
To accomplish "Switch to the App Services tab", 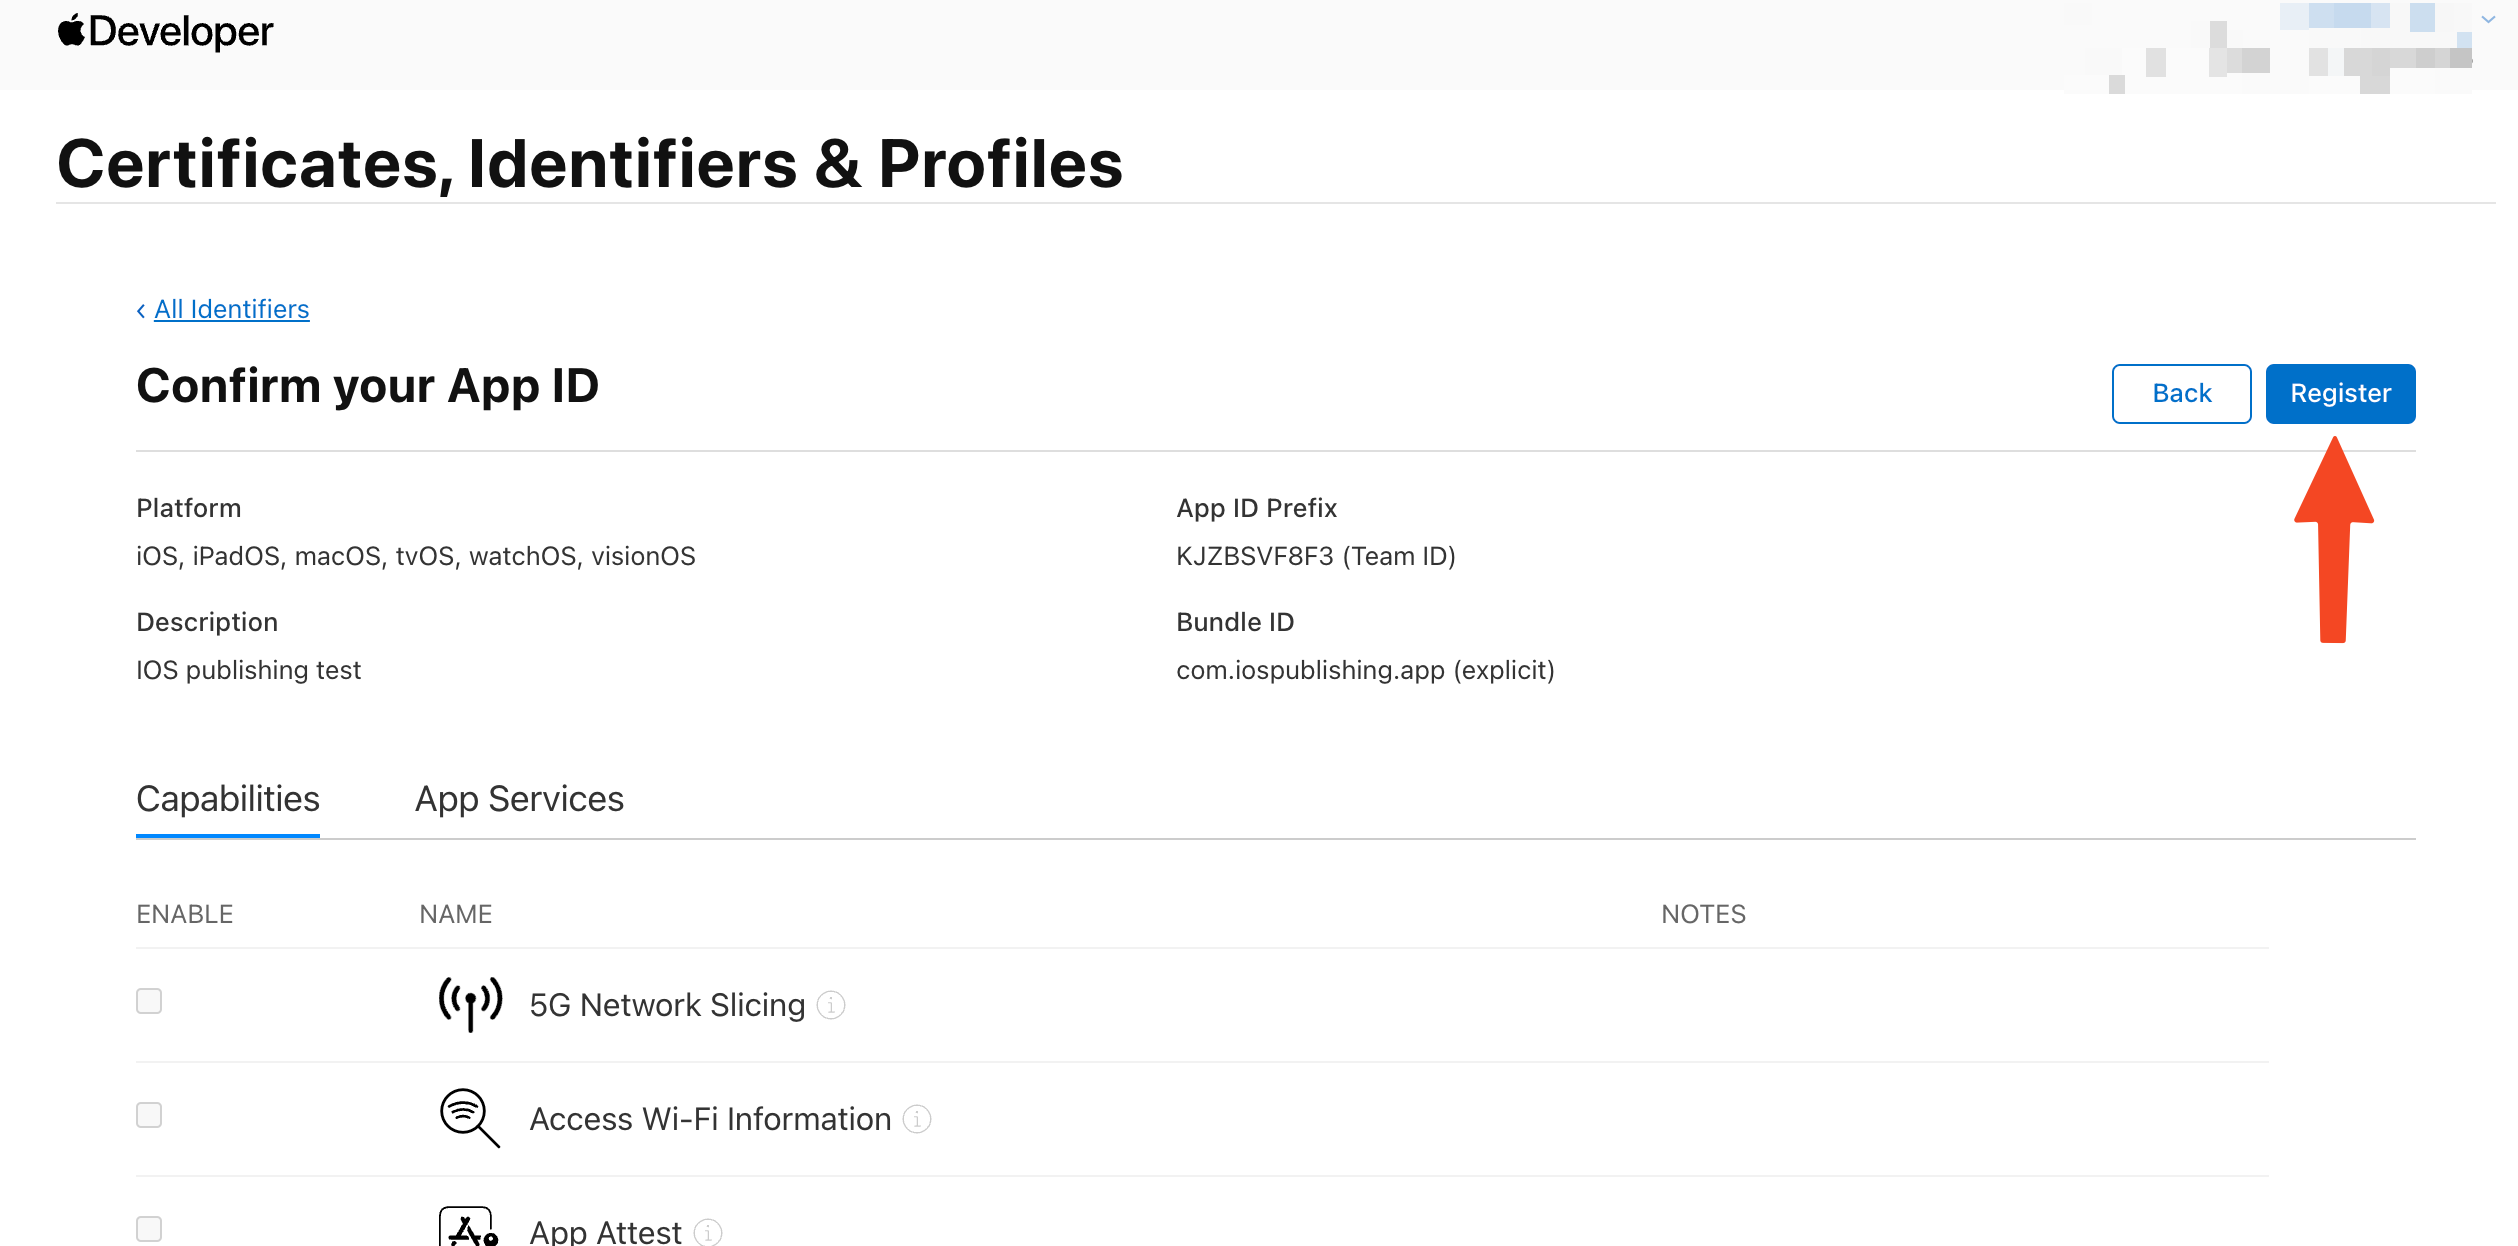I will coord(519,799).
